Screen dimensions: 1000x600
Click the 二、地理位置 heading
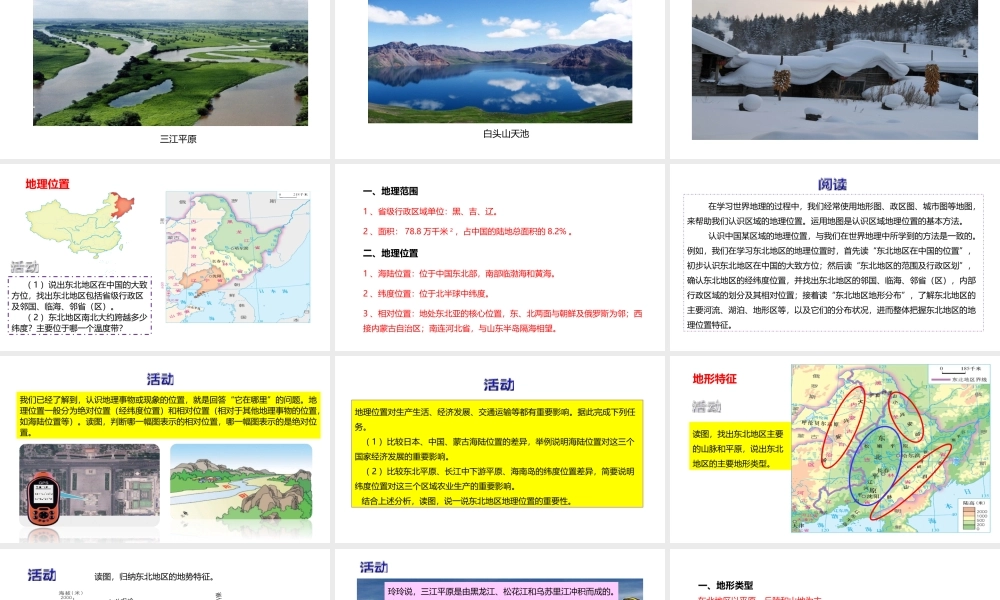pos(390,252)
